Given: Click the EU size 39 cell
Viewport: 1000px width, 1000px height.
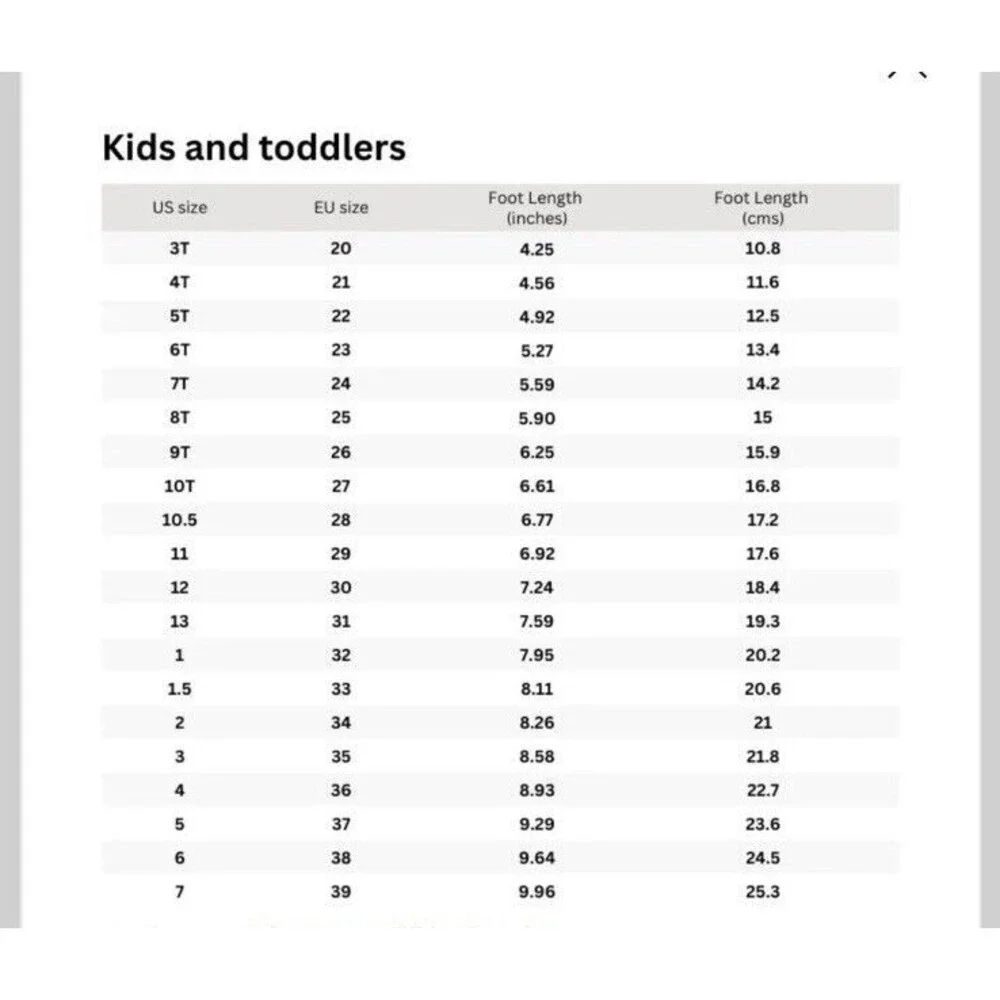Looking at the screenshot, I should coord(341,892).
